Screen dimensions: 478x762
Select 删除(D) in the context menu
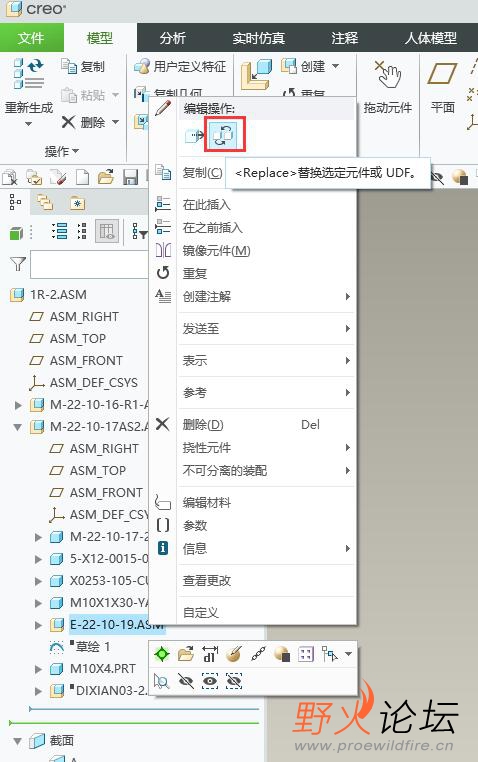(203, 425)
